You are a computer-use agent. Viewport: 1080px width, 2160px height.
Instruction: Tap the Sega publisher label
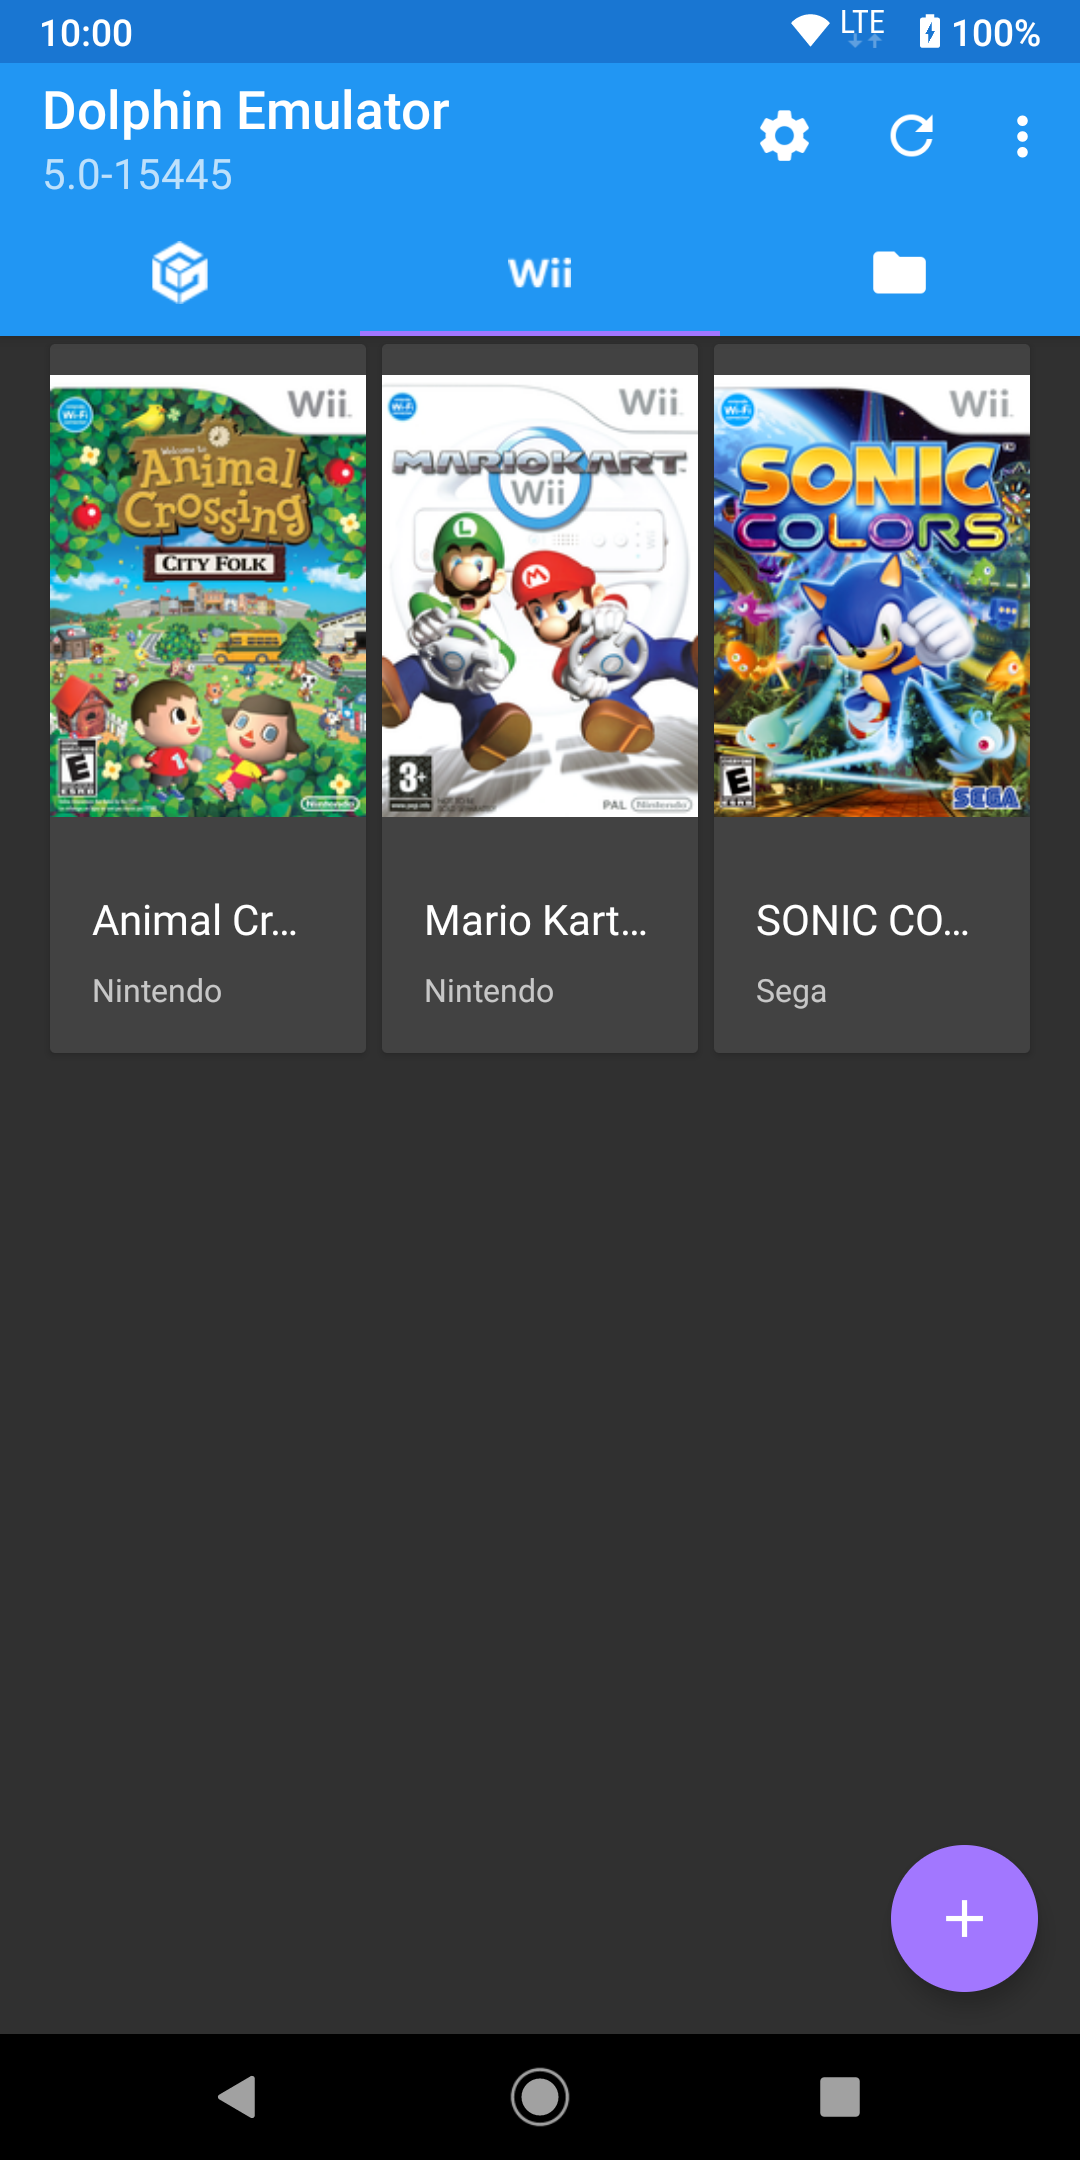coord(791,991)
